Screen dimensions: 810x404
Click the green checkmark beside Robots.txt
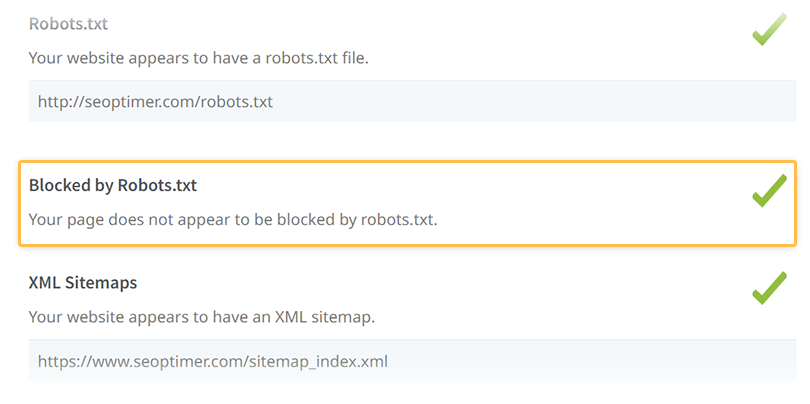pyautogui.click(x=769, y=30)
